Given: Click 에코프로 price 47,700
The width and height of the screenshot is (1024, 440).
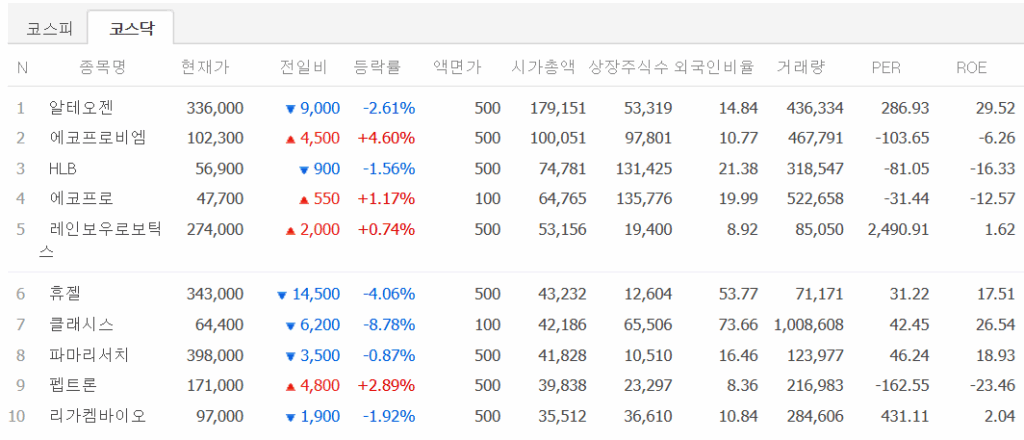Looking at the screenshot, I should click(x=219, y=199).
